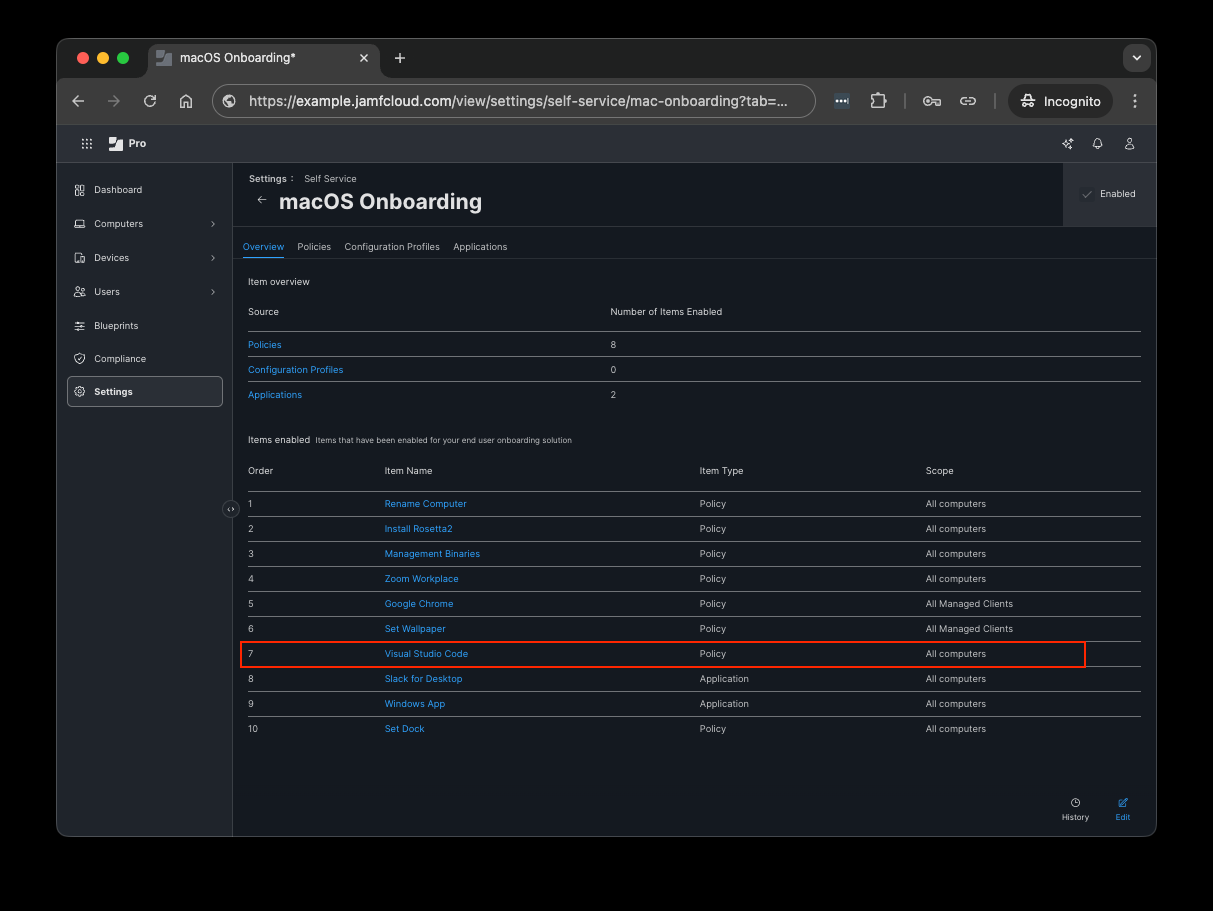Image resolution: width=1213 pixels, height=911 pixels.
Task: Close the macOS Onboarding browser tab
Action: coord(364,58)
